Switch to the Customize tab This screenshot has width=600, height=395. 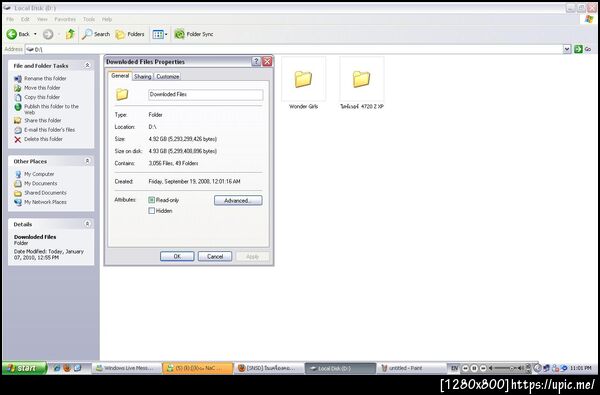pyautogui.click(x=168, y=77)
